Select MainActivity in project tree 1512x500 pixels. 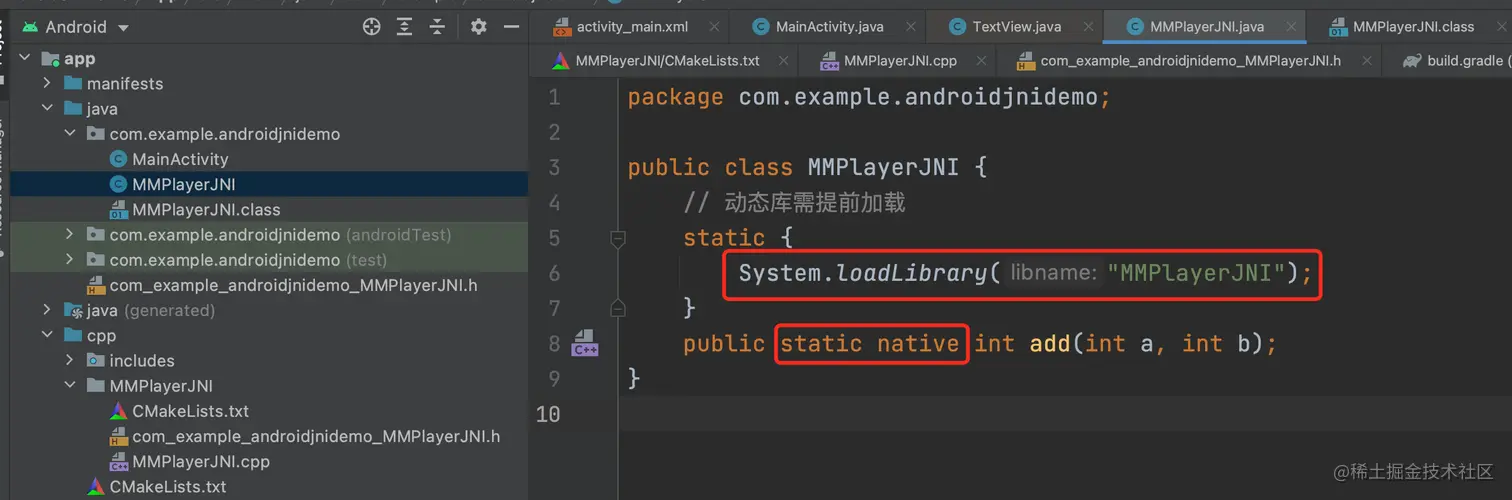(180, 159)
